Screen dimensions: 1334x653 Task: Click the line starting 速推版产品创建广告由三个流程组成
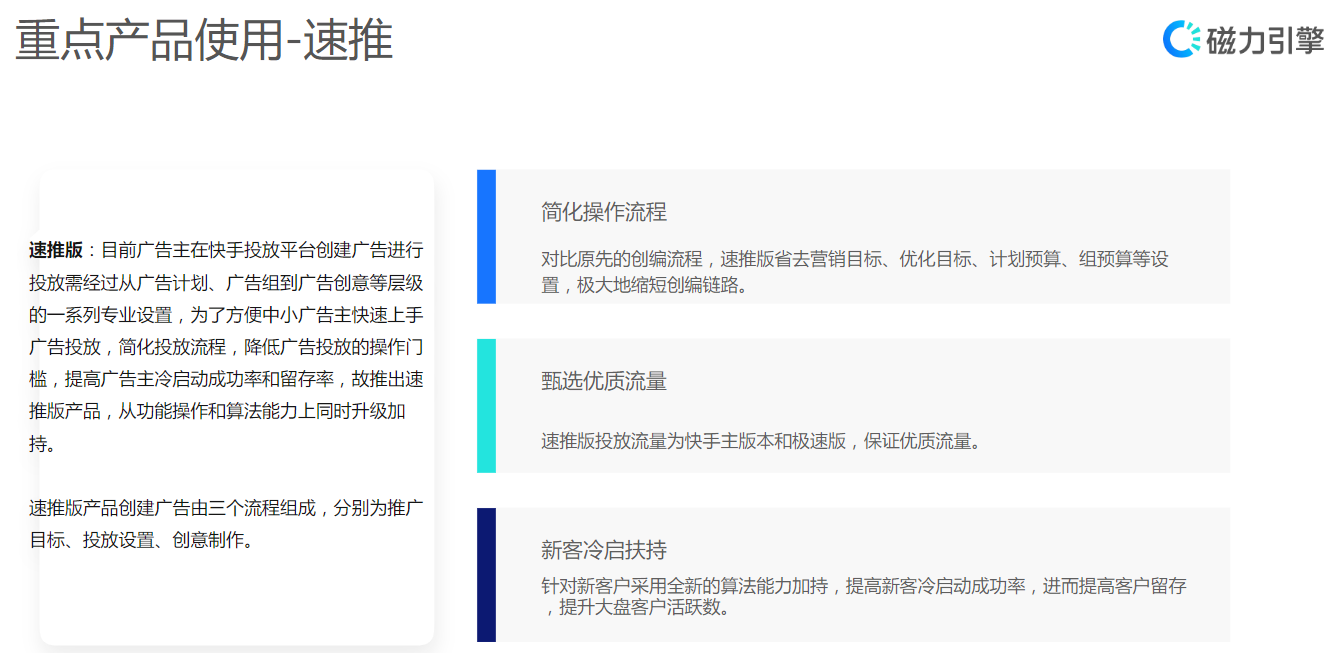[x=226, y=508]
